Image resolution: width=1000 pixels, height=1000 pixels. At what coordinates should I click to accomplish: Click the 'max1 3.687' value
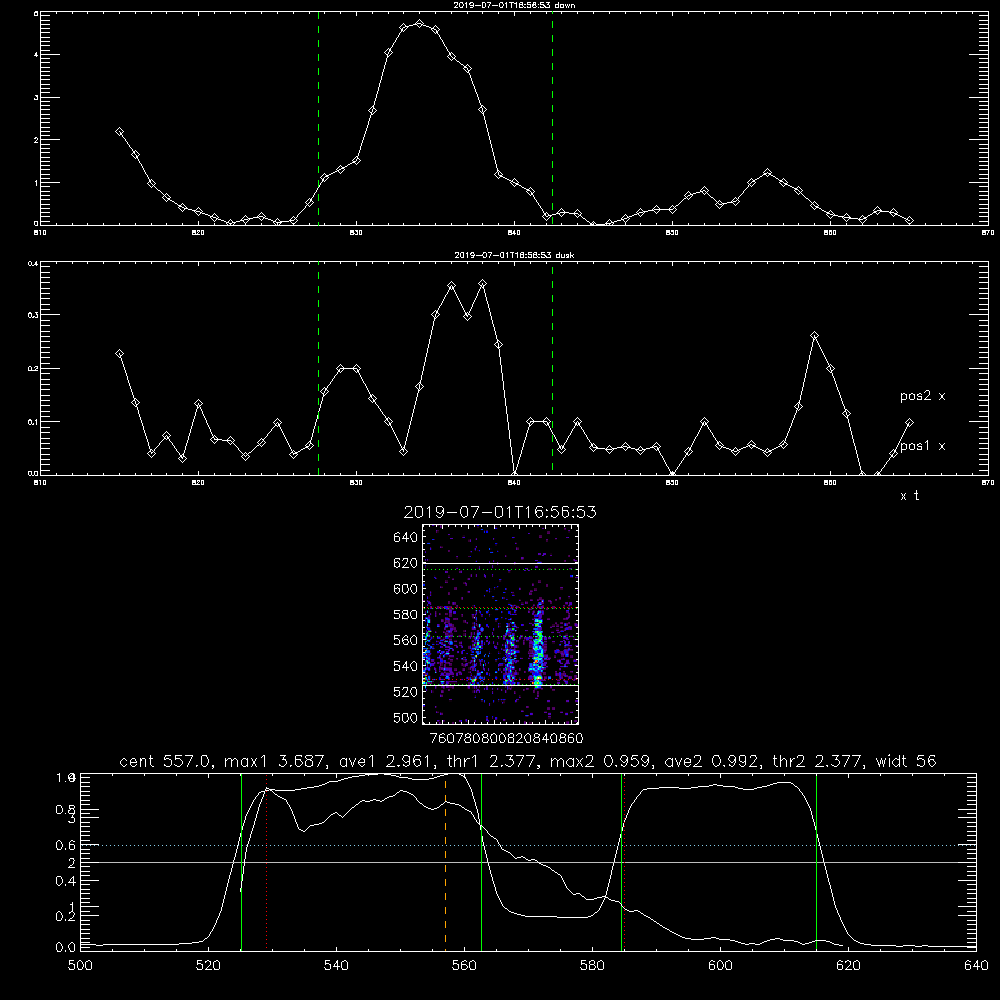[x=275, y=761]
